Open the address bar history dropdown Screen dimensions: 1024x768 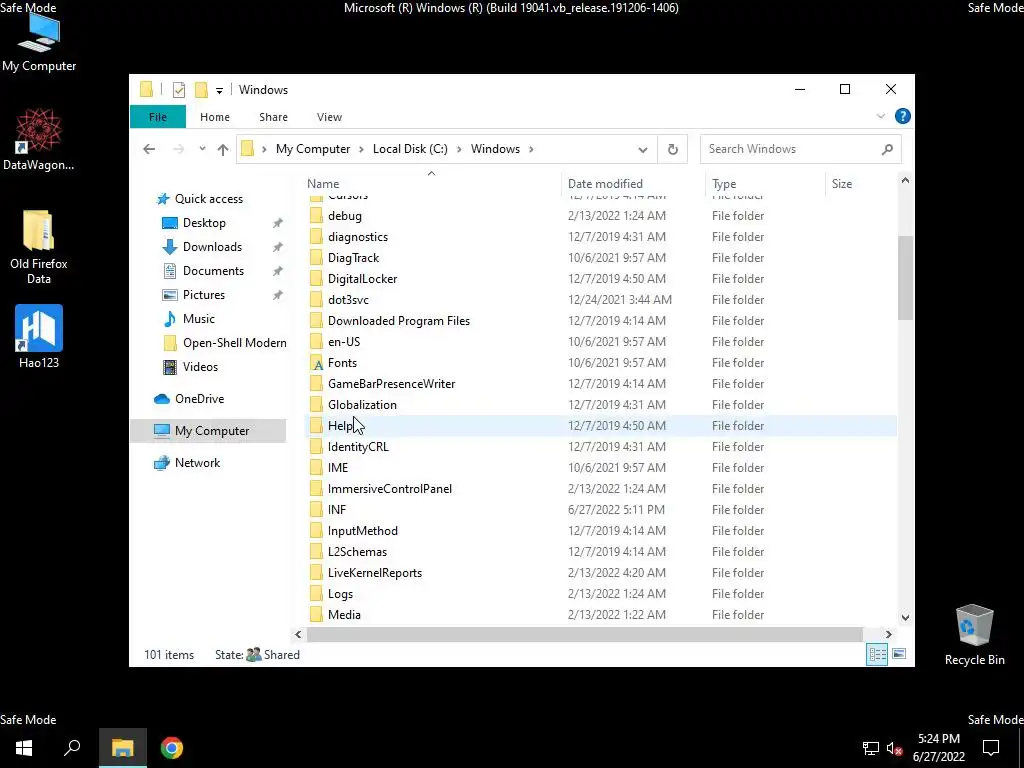coord(643,150)
